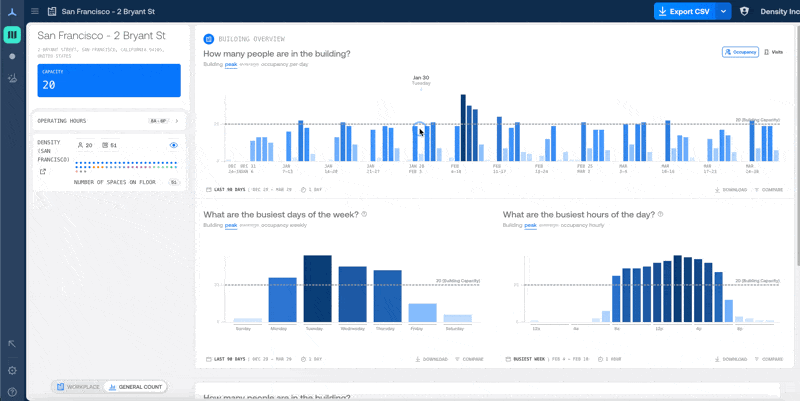Select average in occupancy weekly subtitle

(249, 225)
